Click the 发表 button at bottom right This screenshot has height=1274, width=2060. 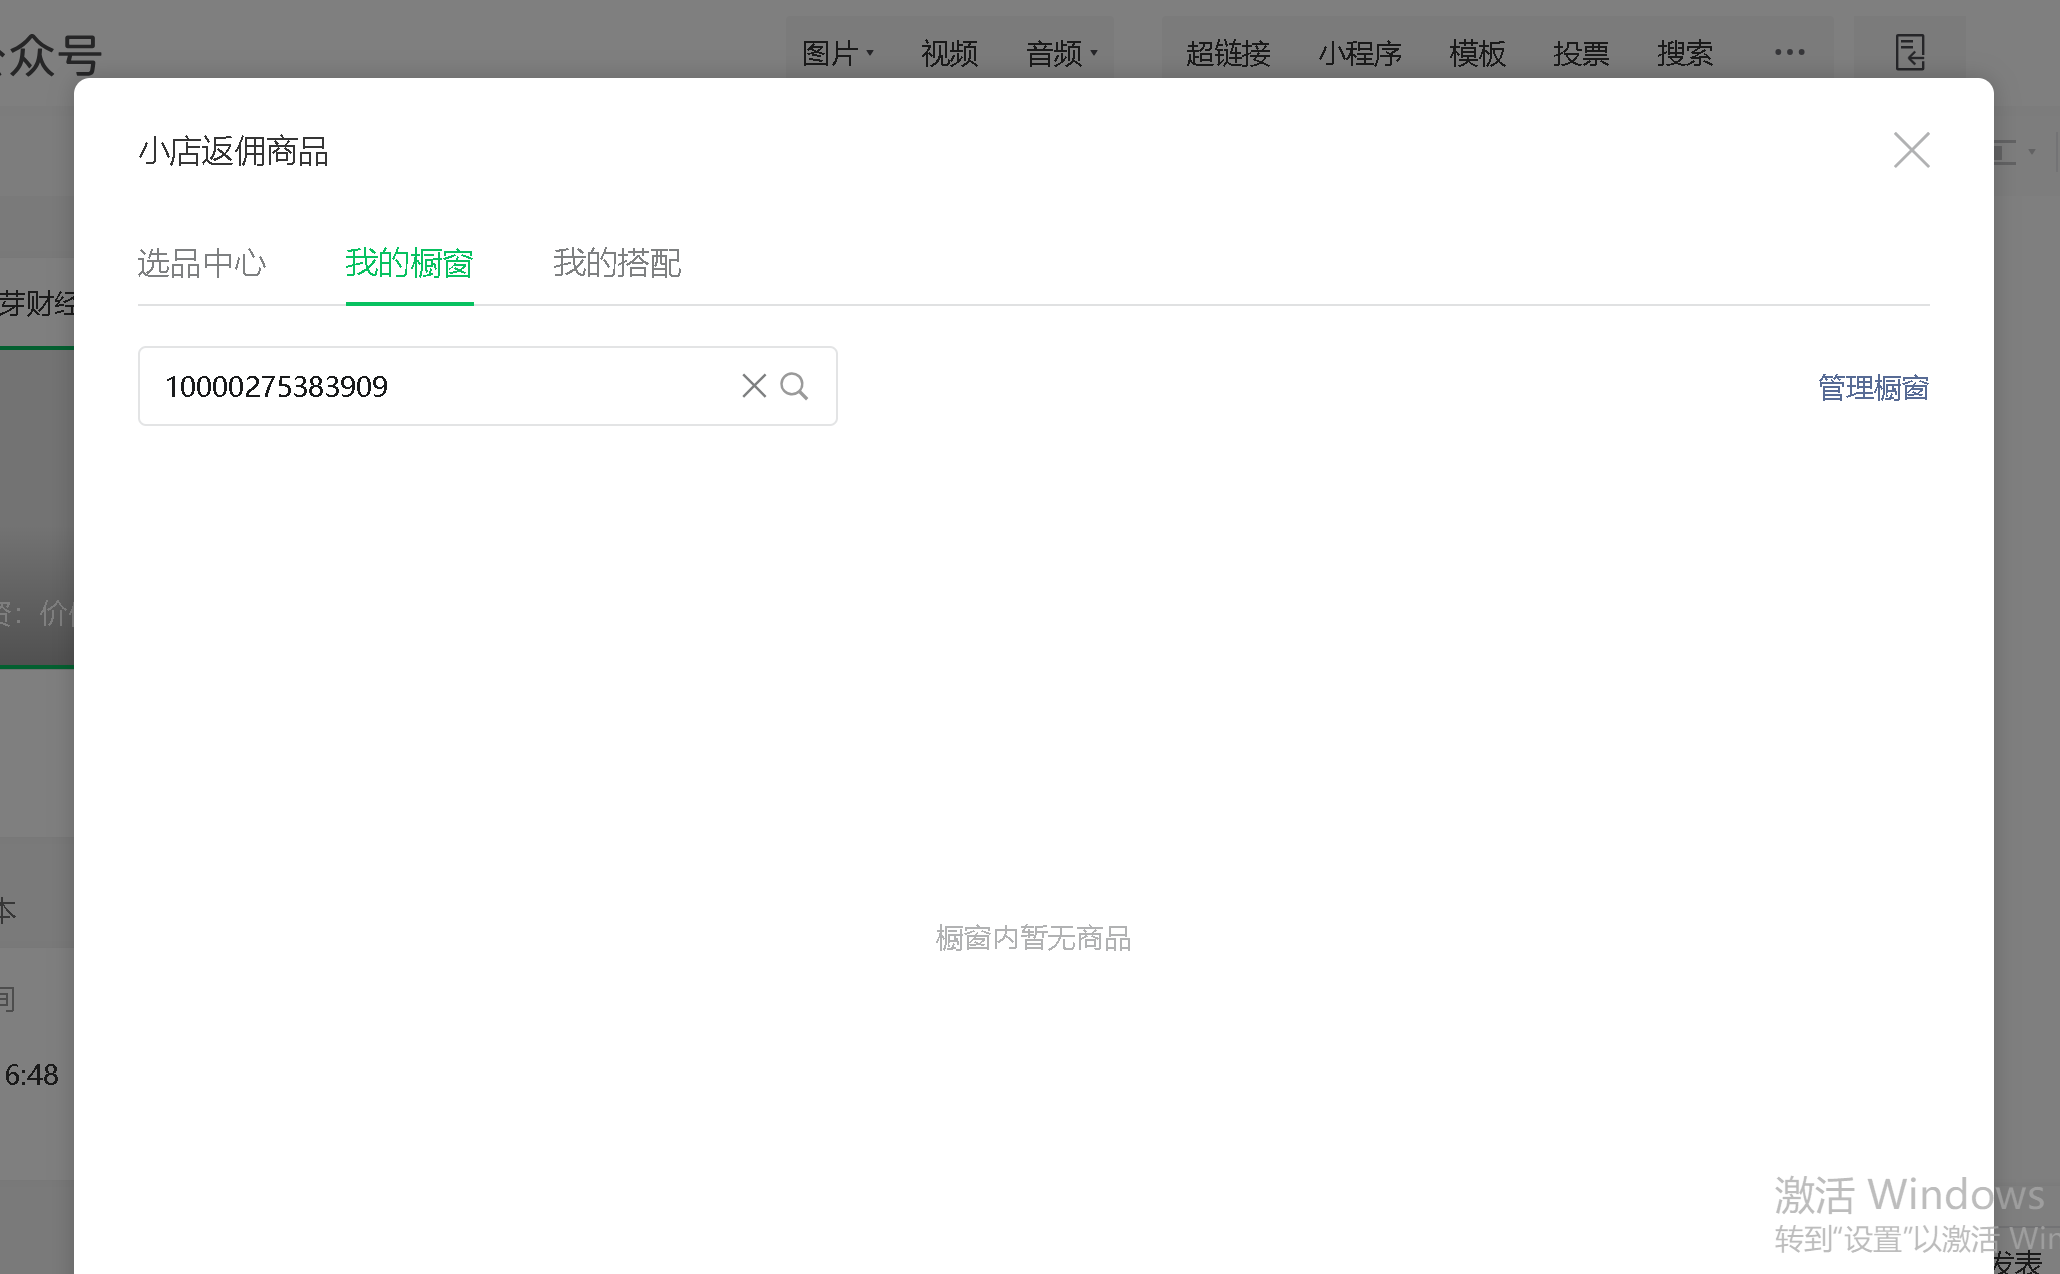[x=2018, y=1261]
